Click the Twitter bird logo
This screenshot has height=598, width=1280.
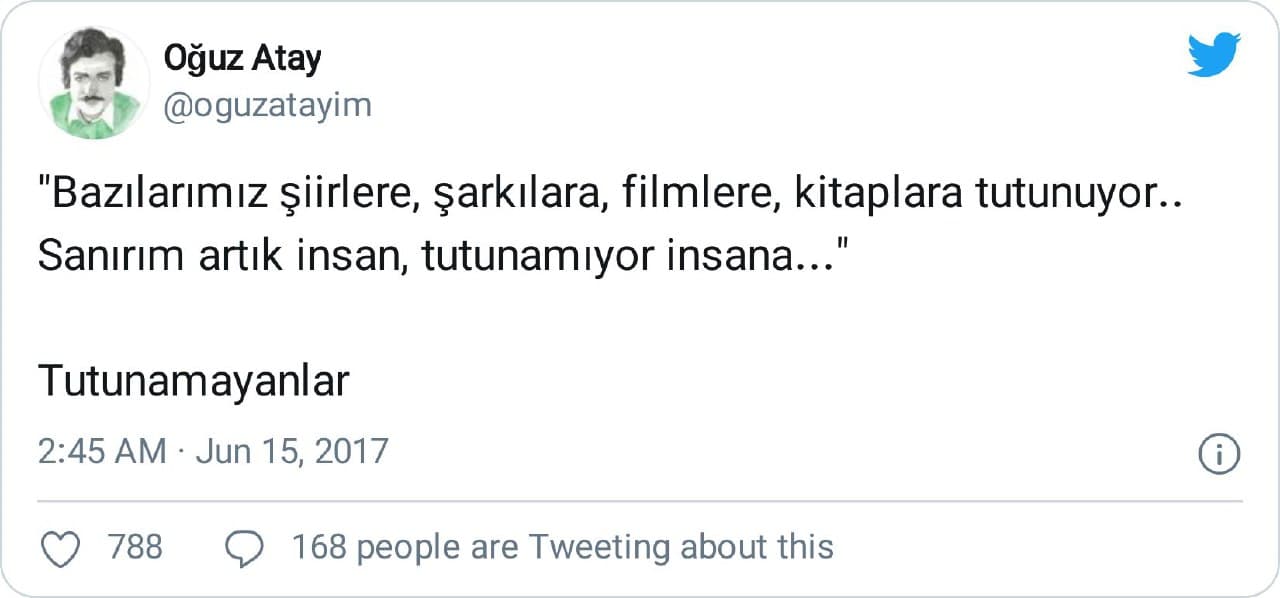[1214, 54]
